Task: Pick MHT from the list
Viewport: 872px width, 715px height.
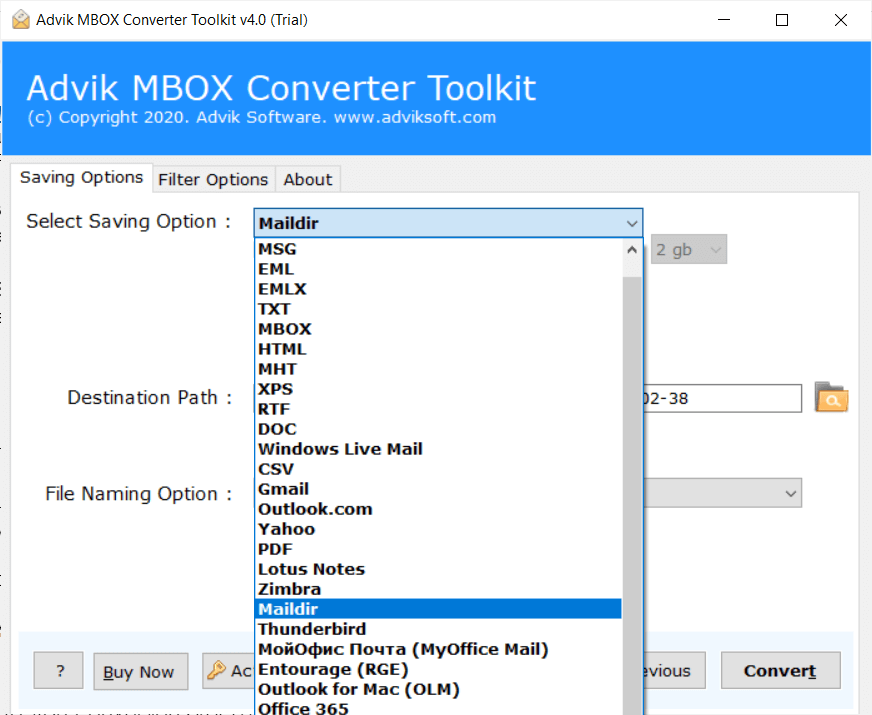Action: [438, 369]
